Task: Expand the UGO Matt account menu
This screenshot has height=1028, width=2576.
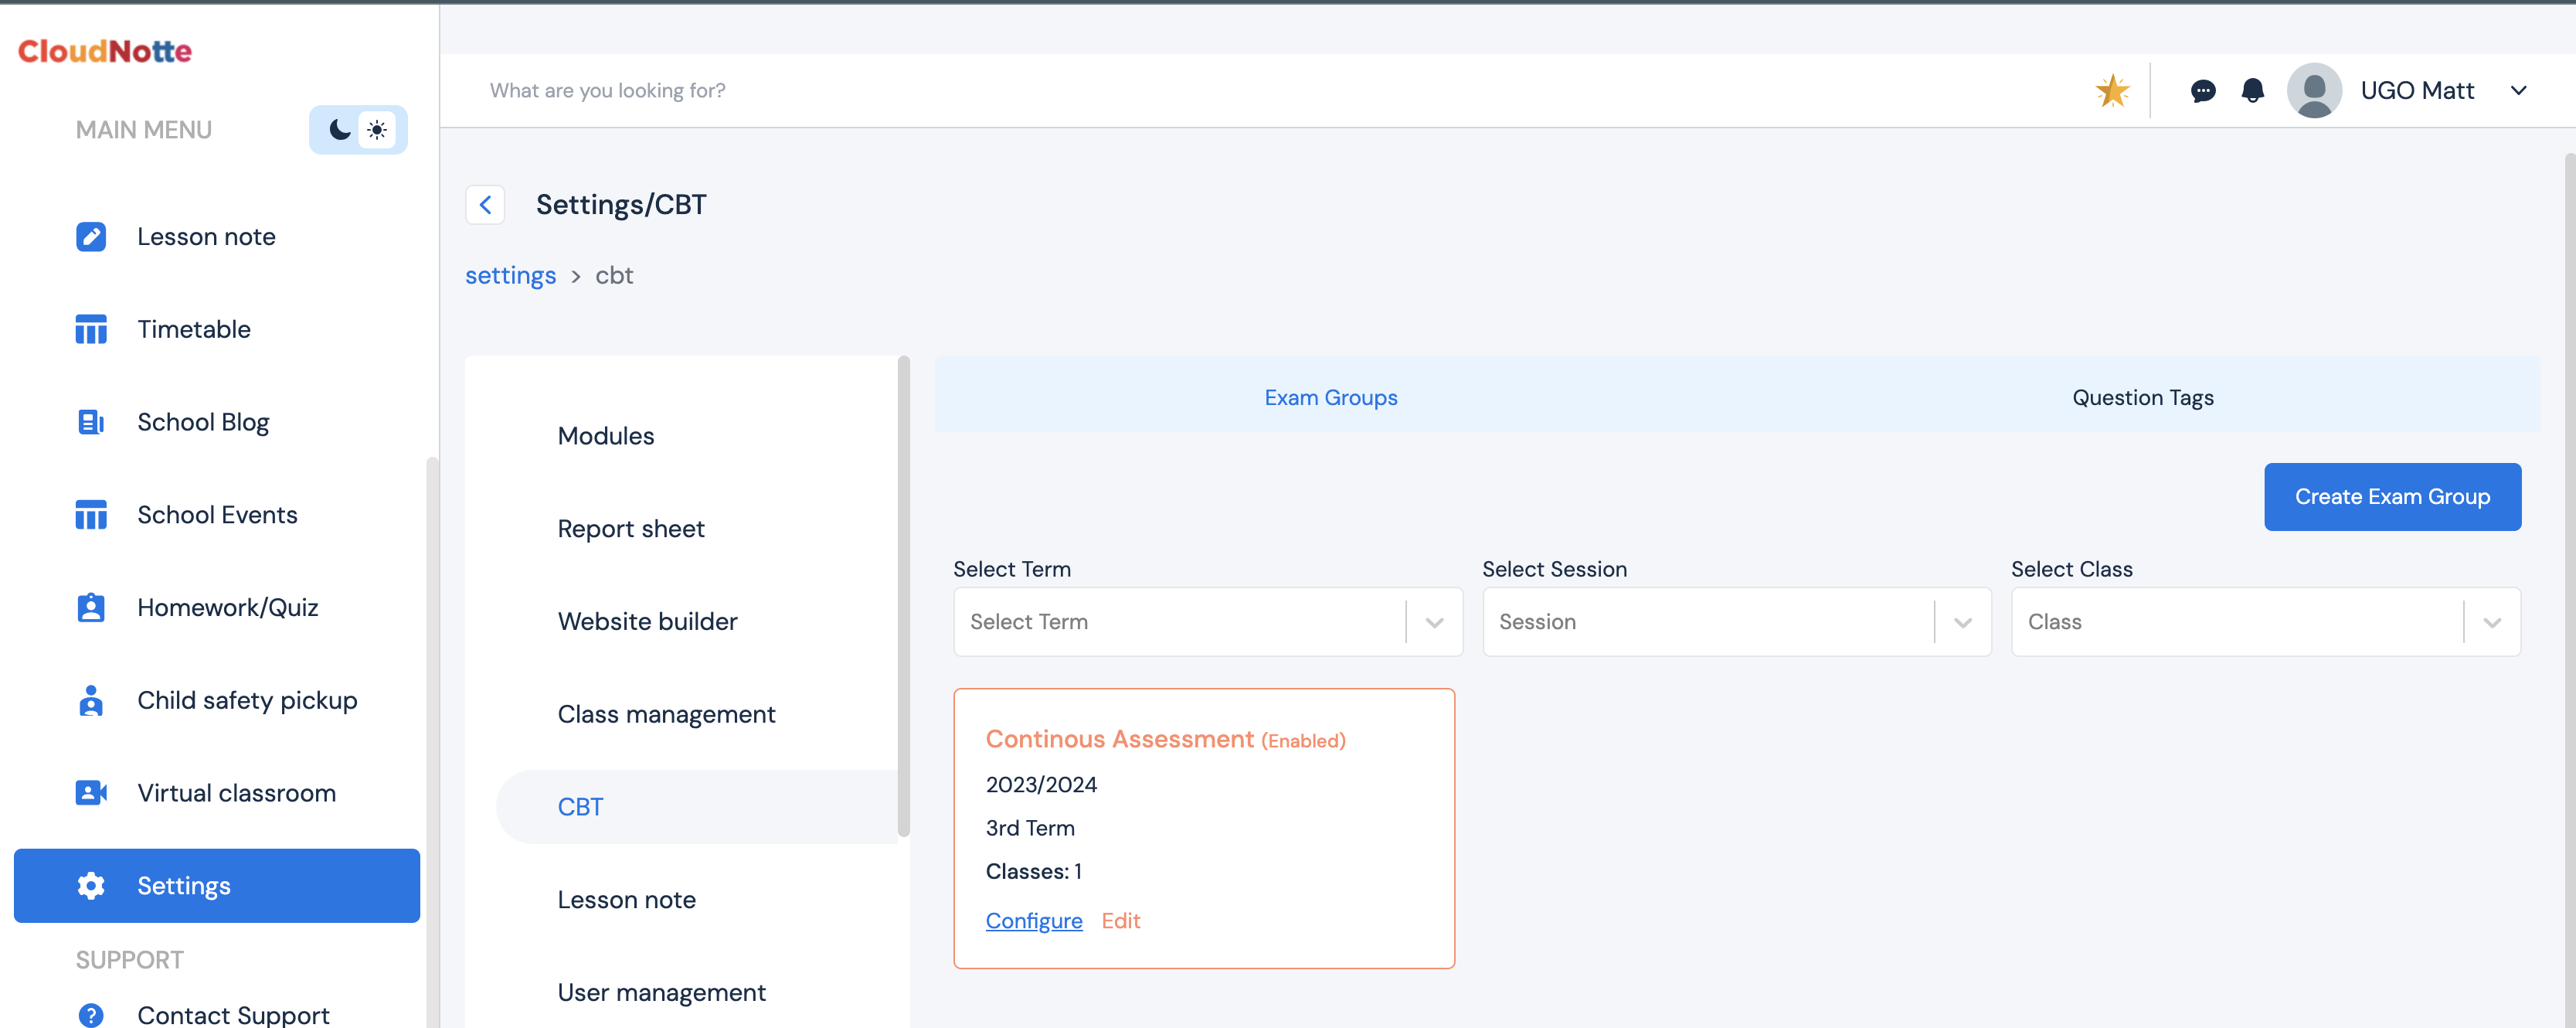Action: 2517,91
